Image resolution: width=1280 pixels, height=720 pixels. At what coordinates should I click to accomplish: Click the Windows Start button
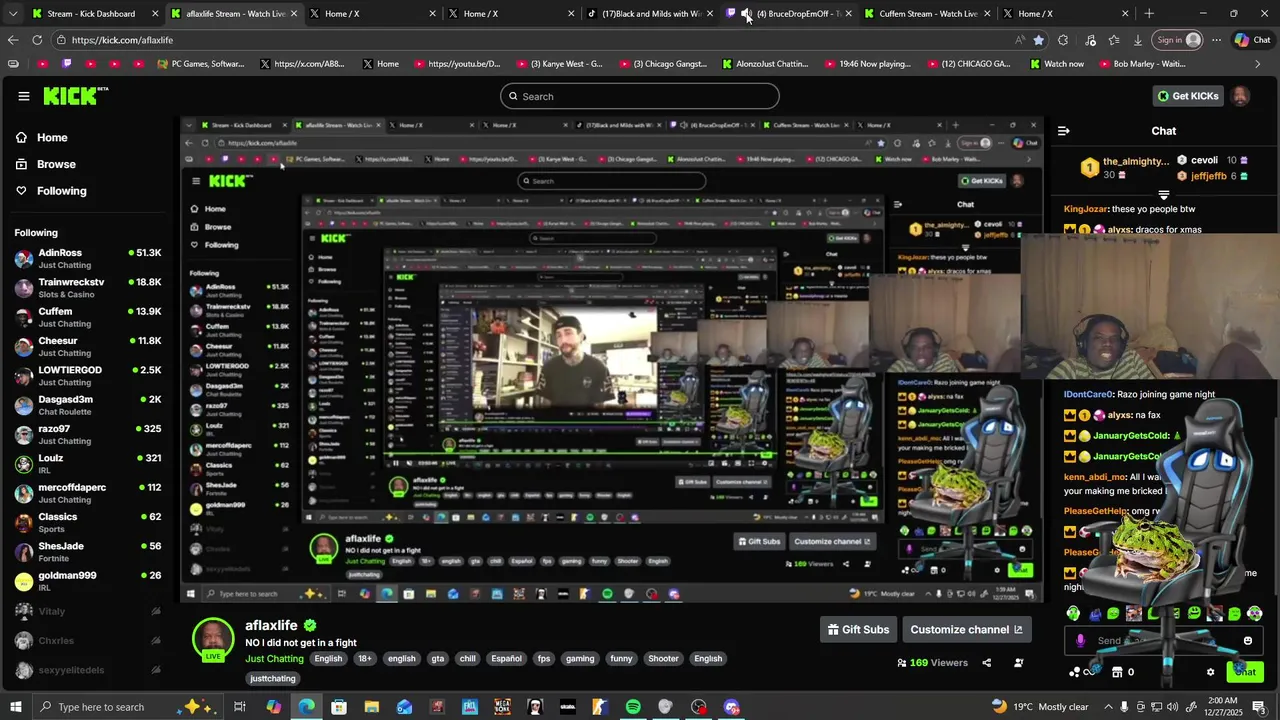click(x=17, y=707)
